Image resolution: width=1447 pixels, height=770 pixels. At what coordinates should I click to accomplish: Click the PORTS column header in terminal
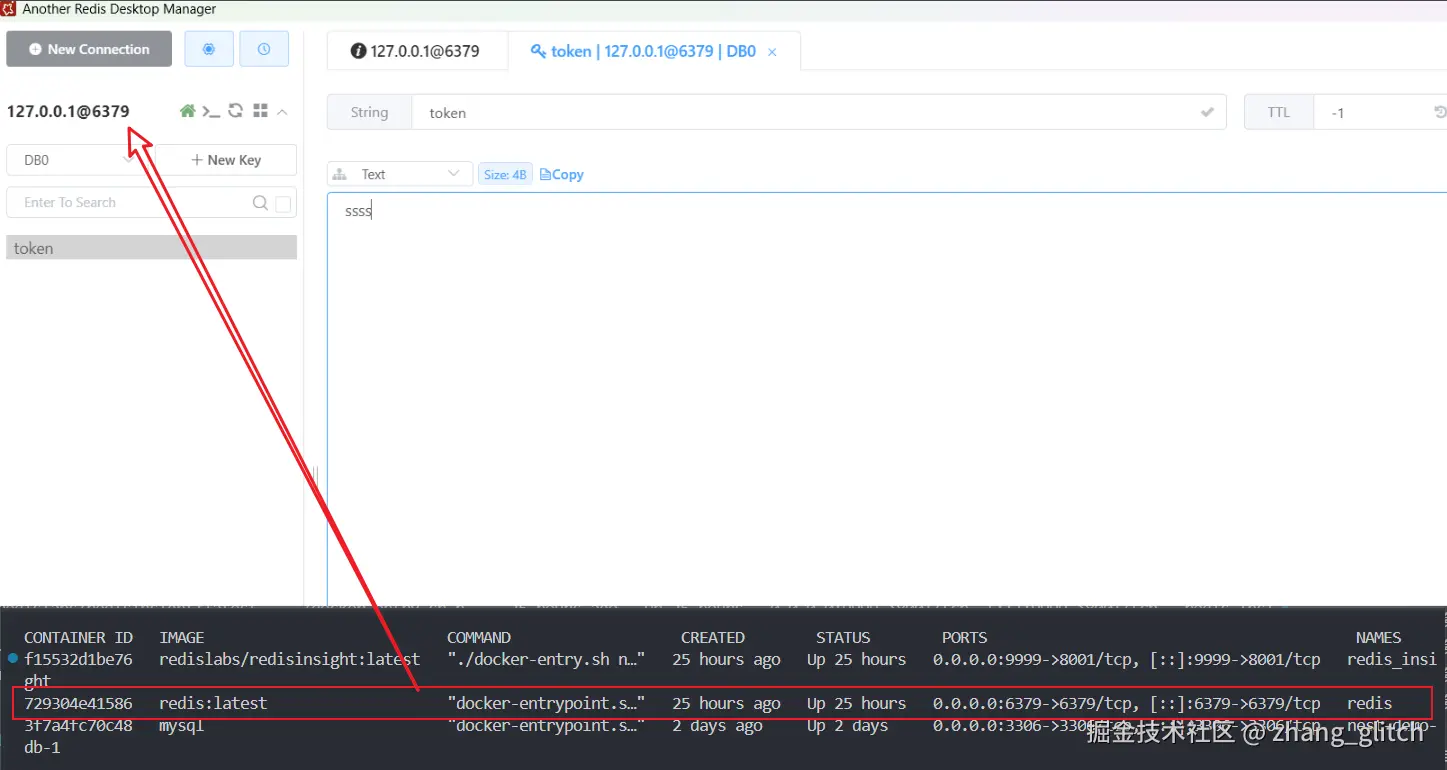[964, 637]
